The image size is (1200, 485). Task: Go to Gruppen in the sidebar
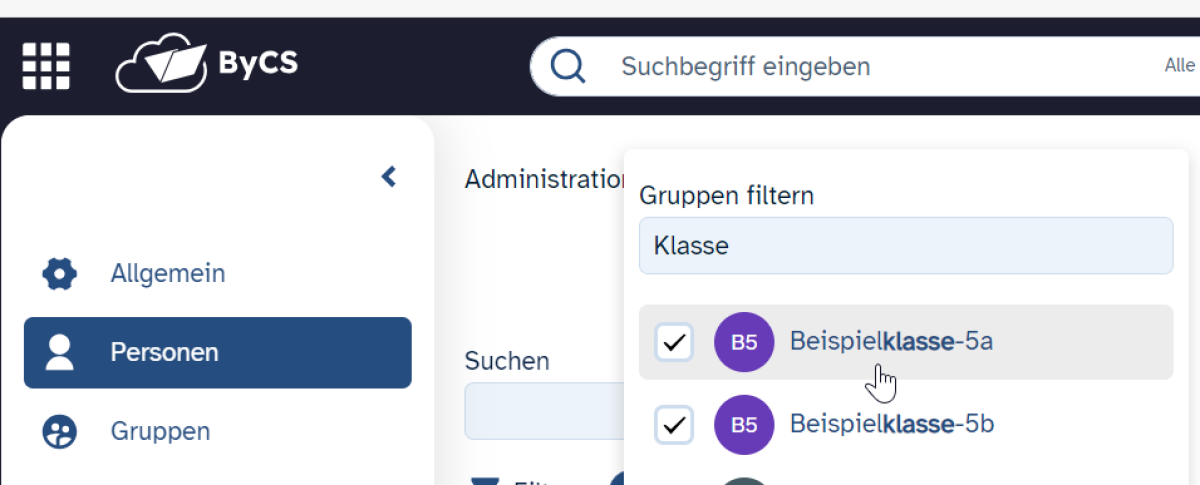click(x=160, y=432)
